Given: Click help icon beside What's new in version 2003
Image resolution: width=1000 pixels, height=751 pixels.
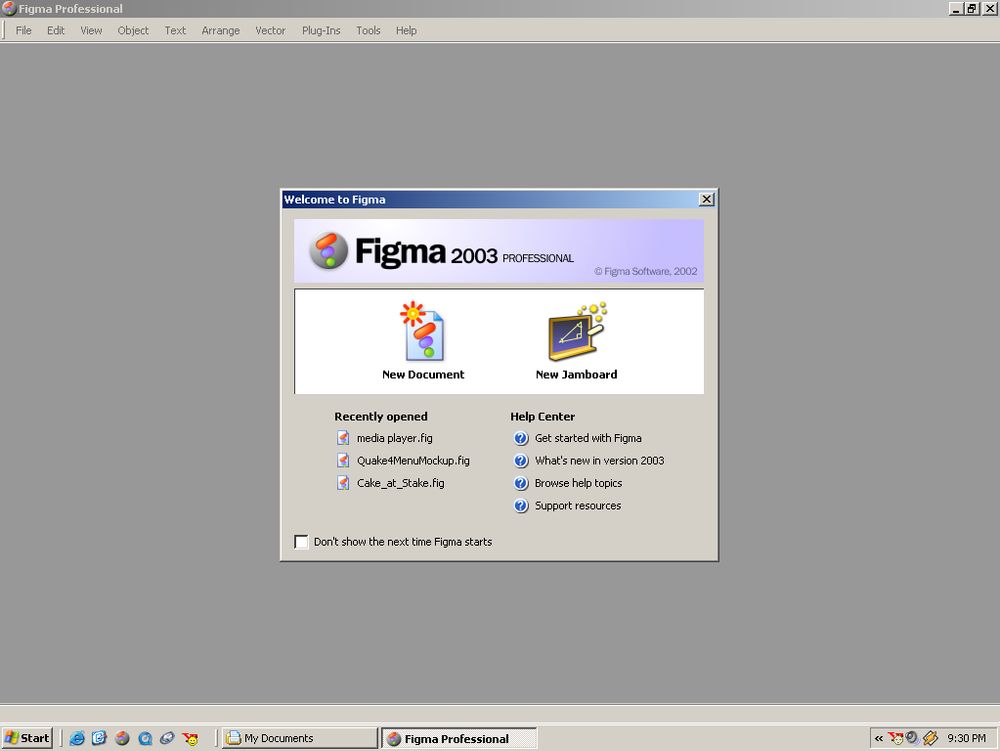Looking at the screenshot, I should pos(521,460).
